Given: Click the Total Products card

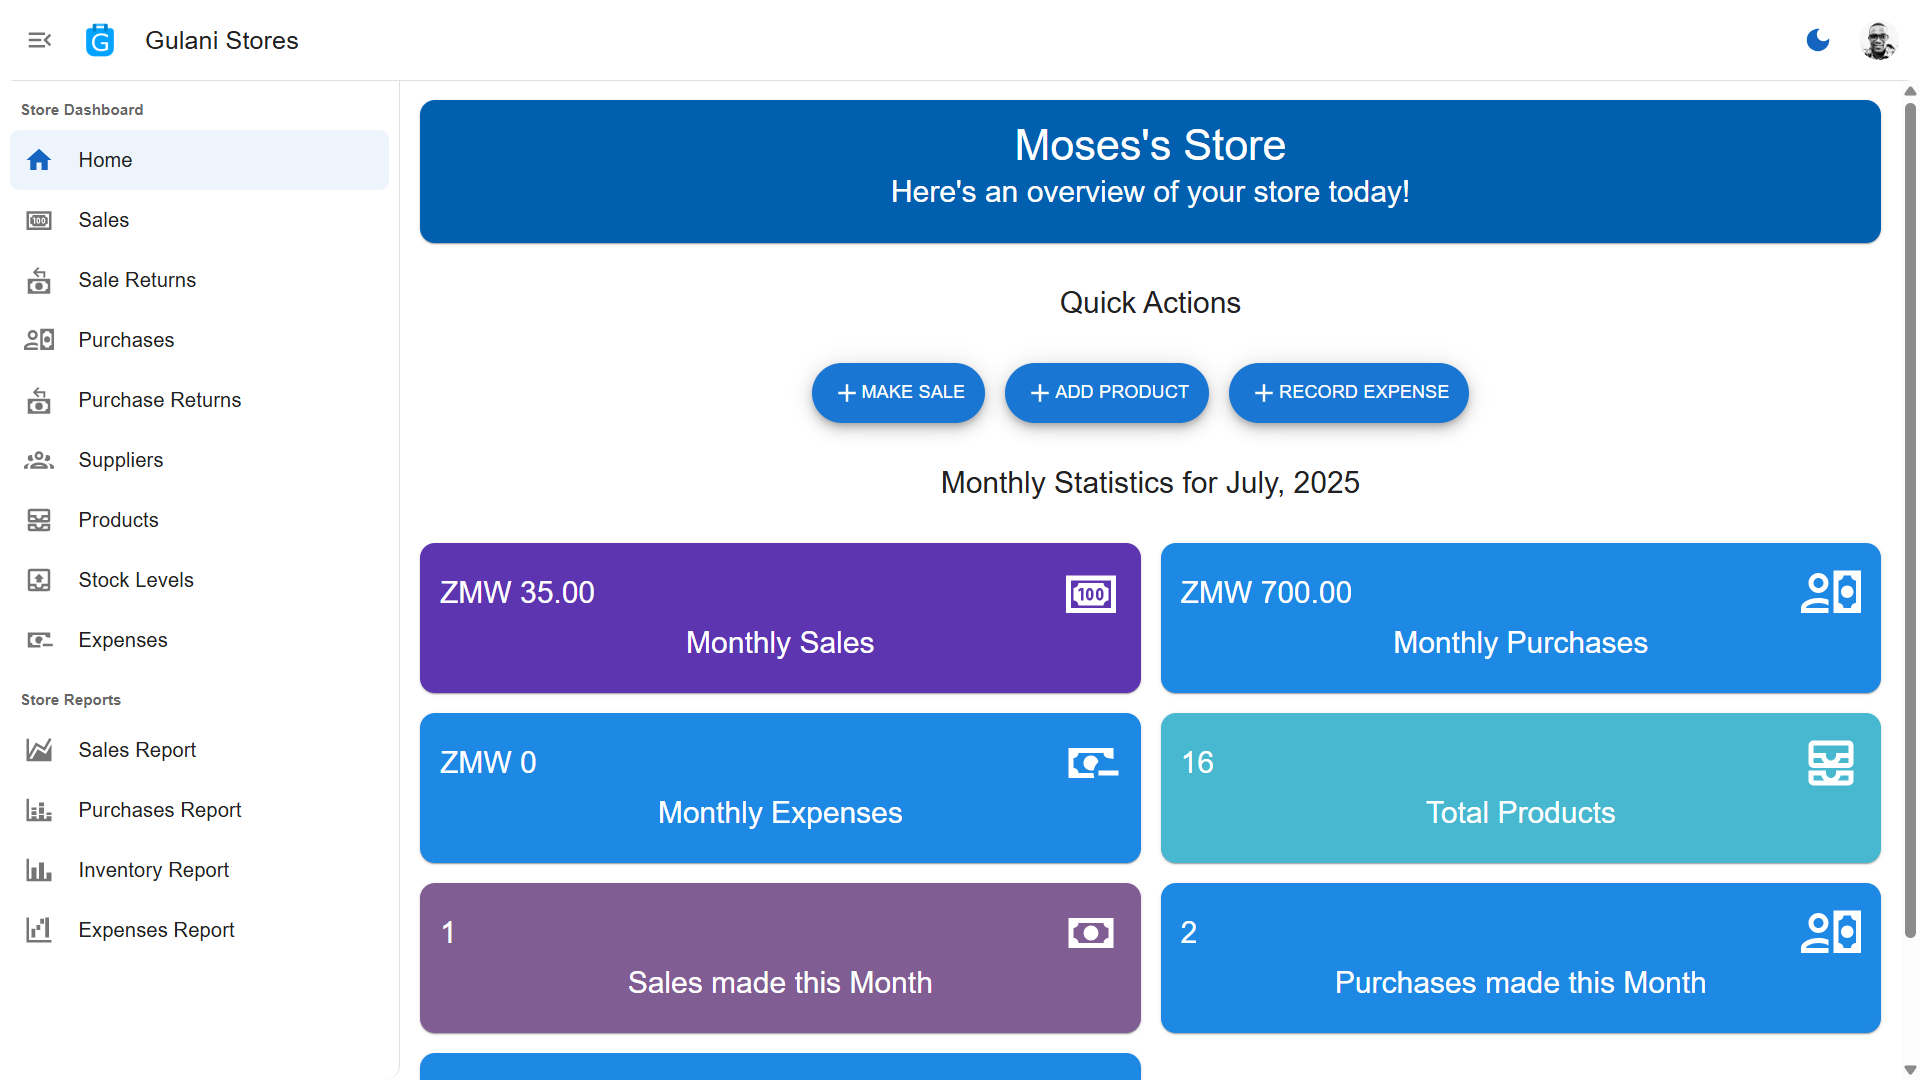Looking at the screenshot, I should (x=1520, y=788).
